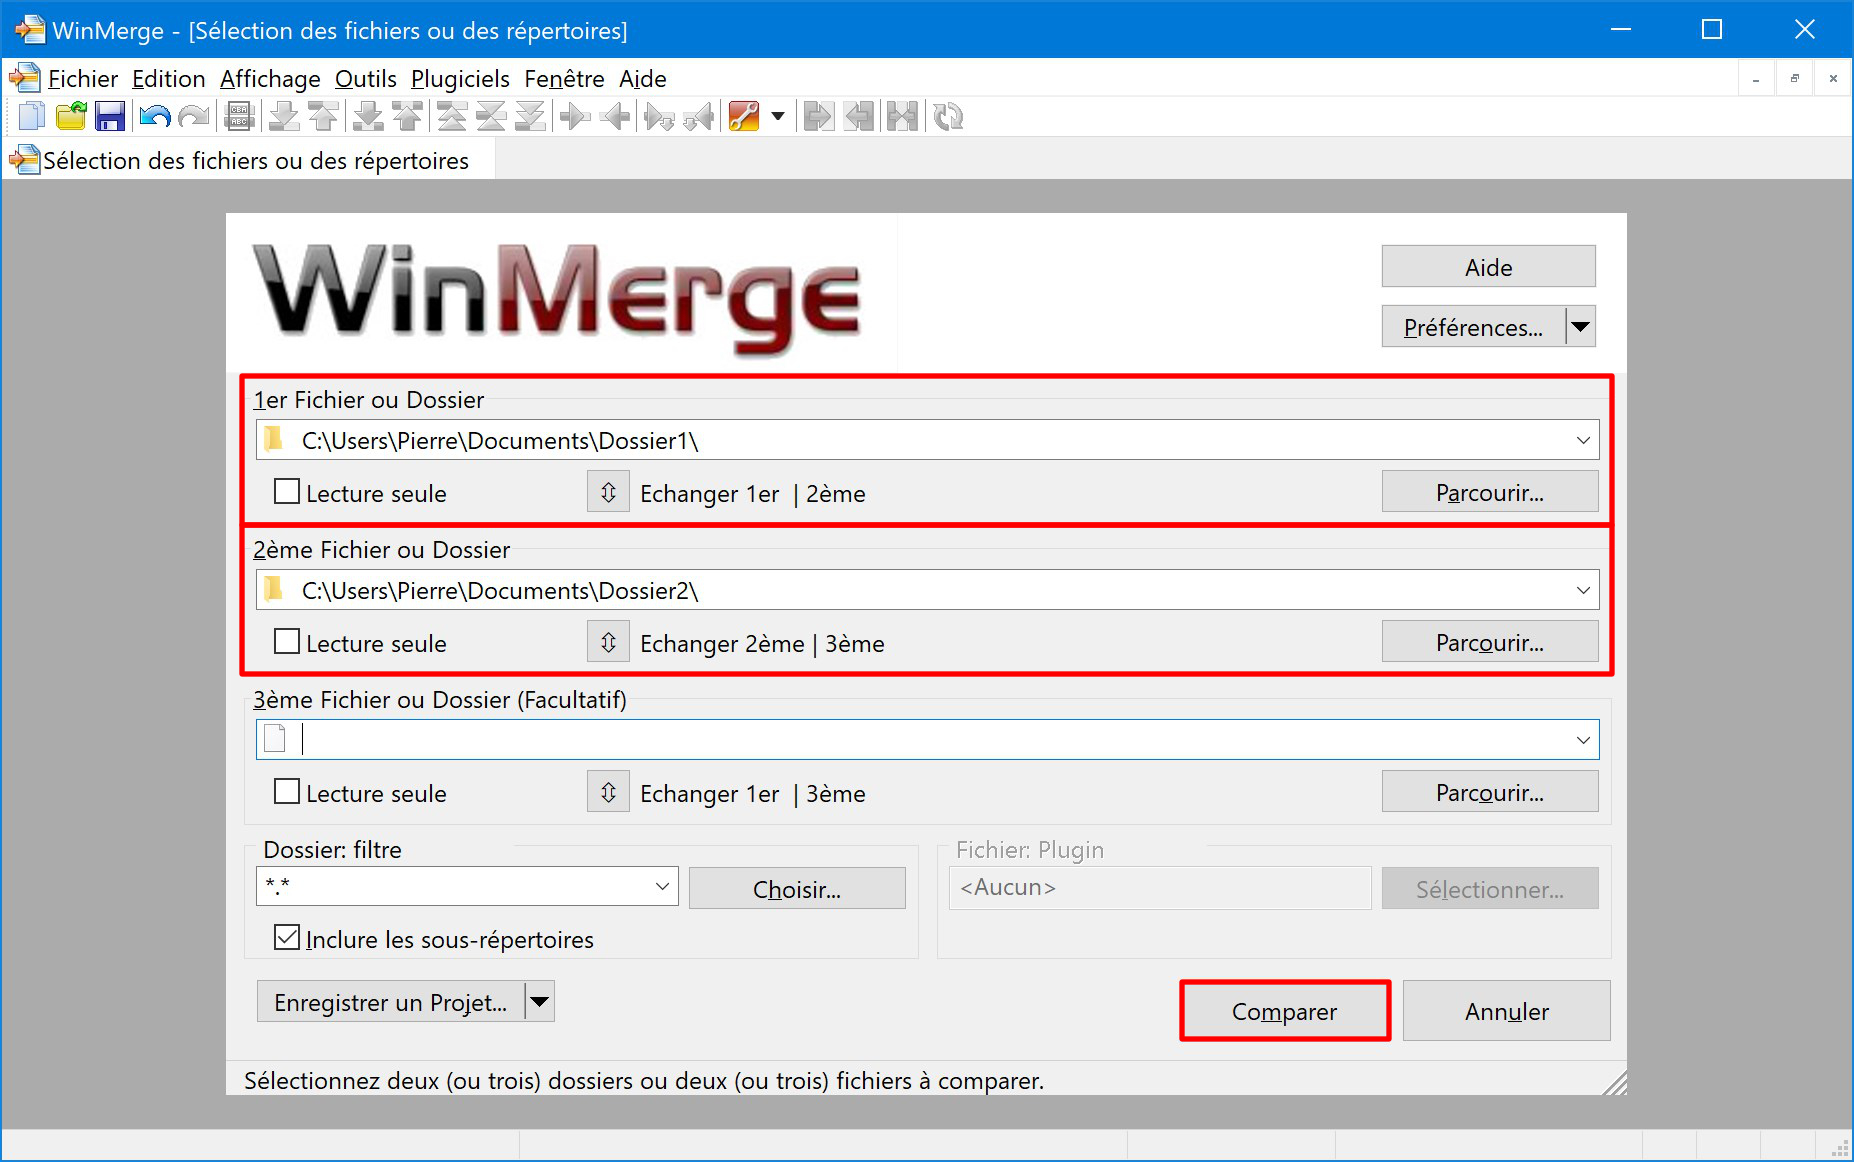Click the Previous Difference toolbar icon

[x=323, y=117]
